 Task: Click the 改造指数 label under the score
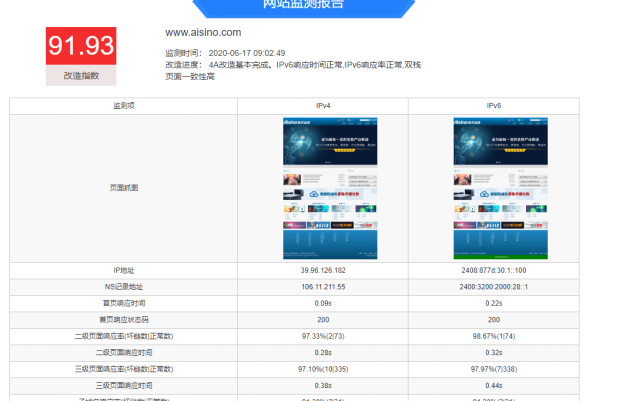(x=81, y=75)
